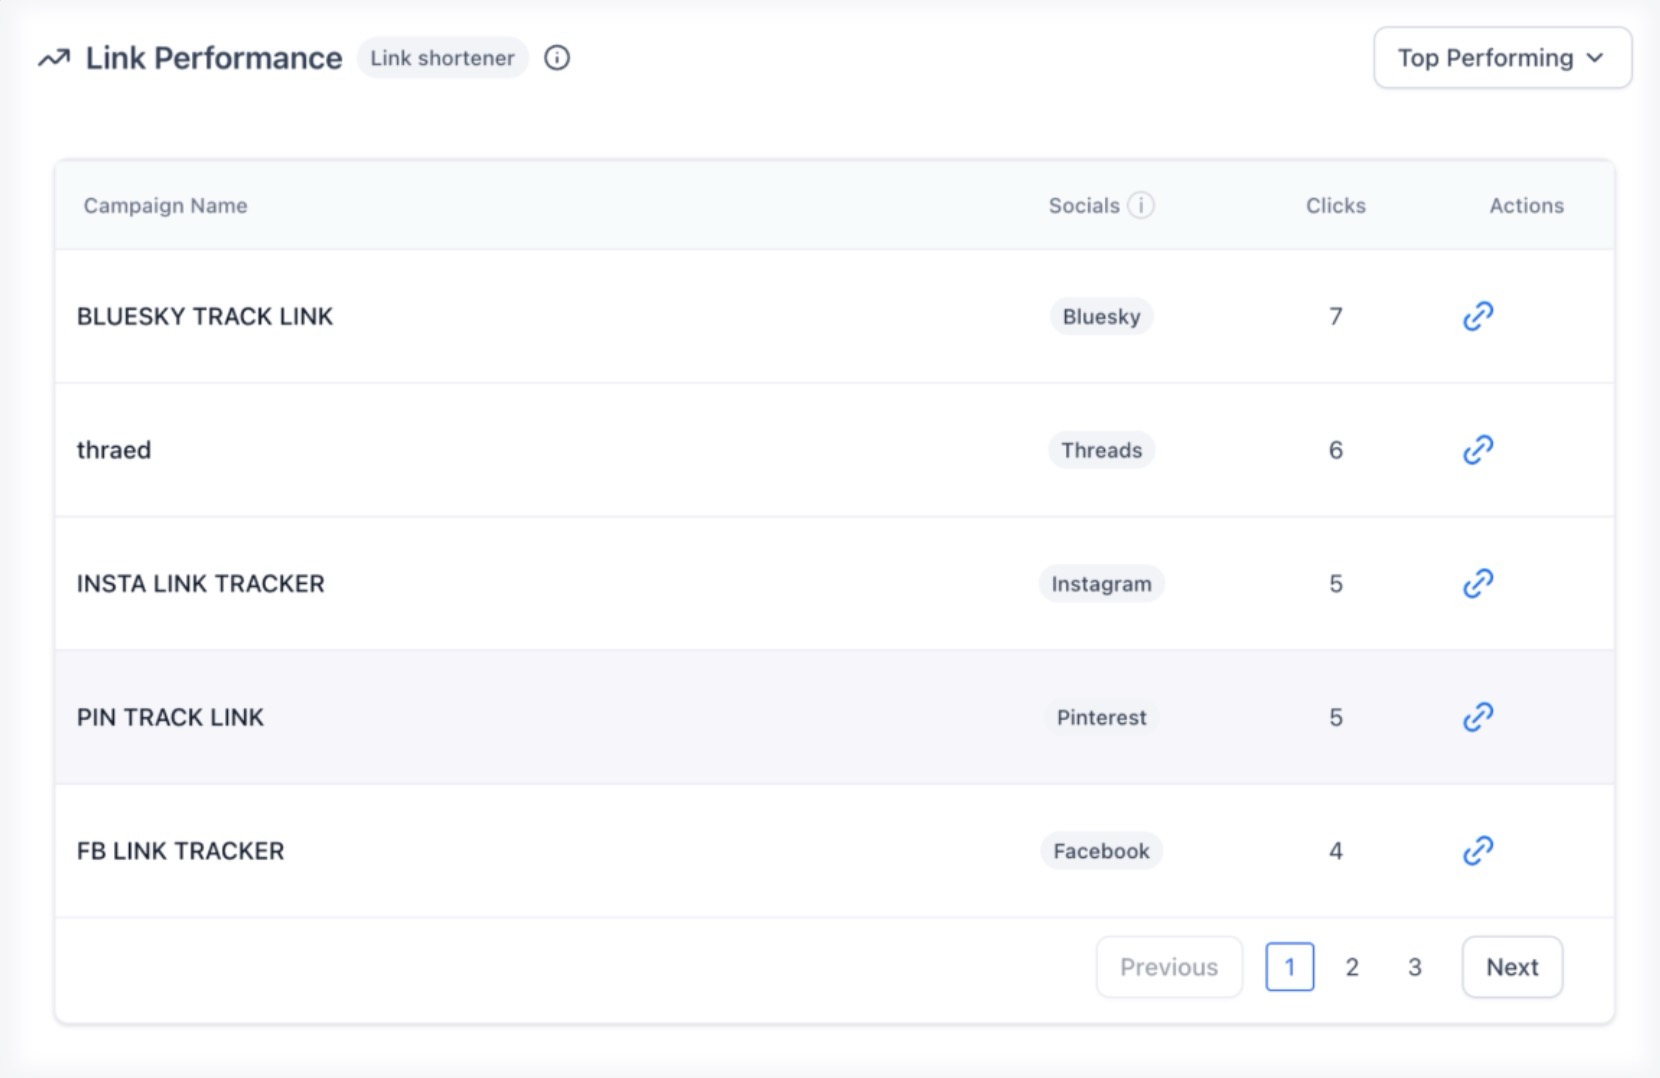The height and width of the screenshot is (1078, 1660).
Task: Click link icon in threaed row
Action: point(1477,450)
